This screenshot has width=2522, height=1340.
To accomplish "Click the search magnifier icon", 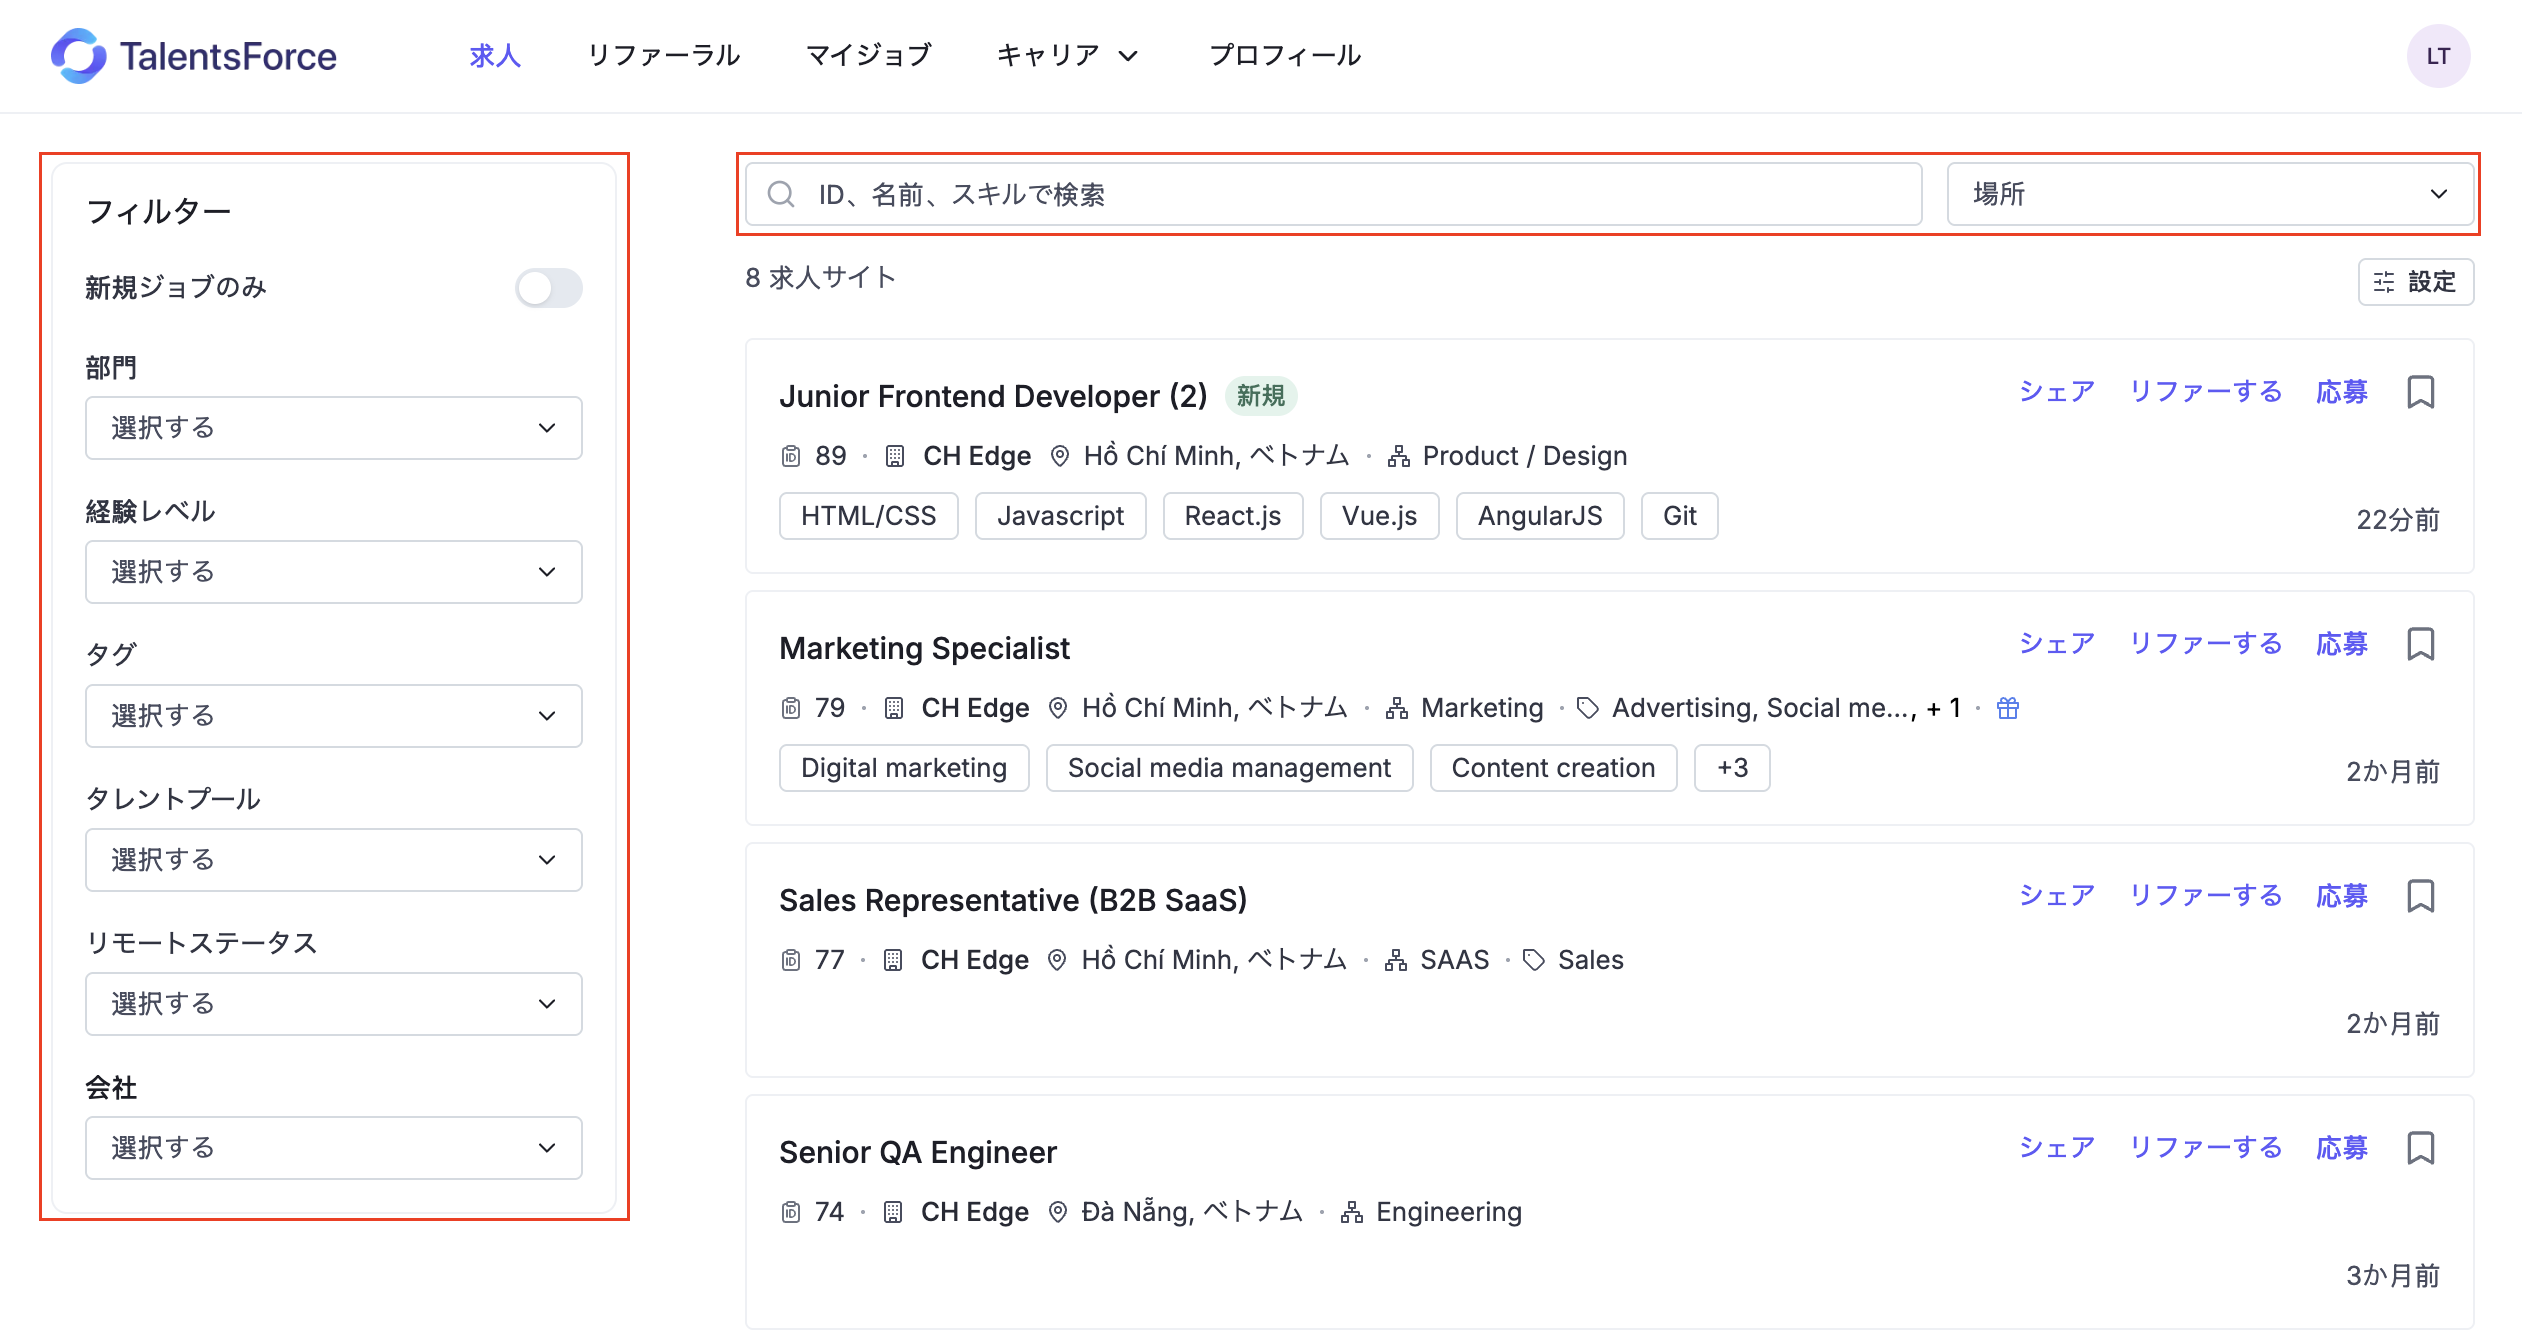I will [781, 194].
